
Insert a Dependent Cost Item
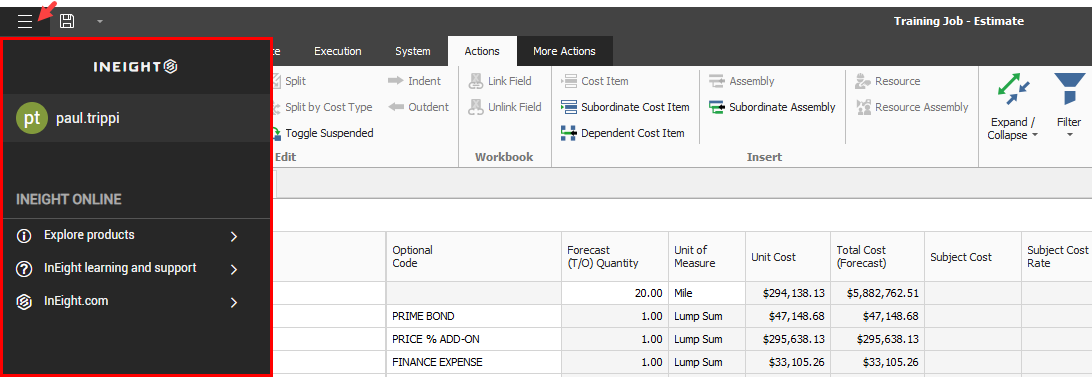tap(623, 133)
